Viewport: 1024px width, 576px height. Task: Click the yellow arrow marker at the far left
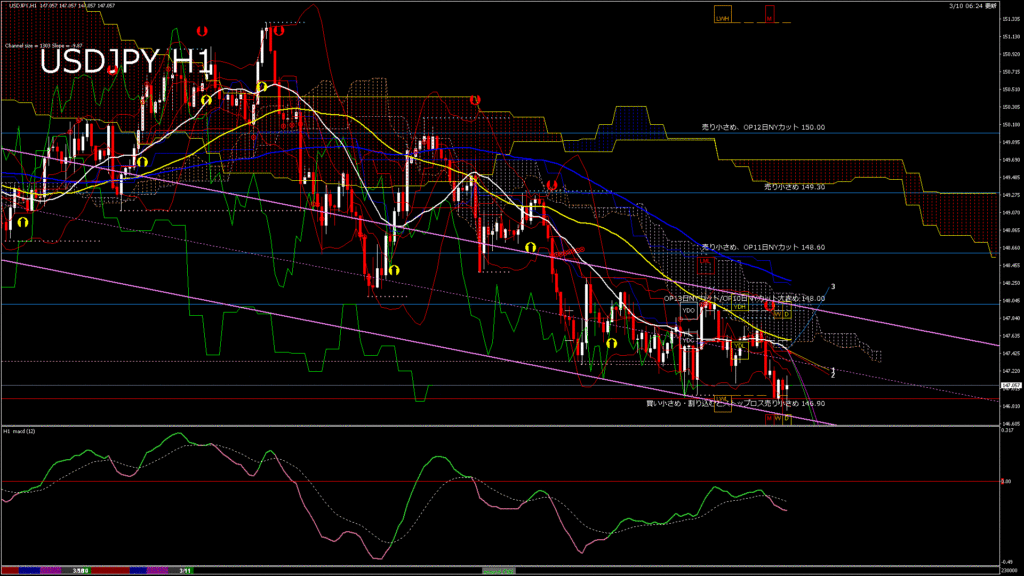(x=22, y=221)
